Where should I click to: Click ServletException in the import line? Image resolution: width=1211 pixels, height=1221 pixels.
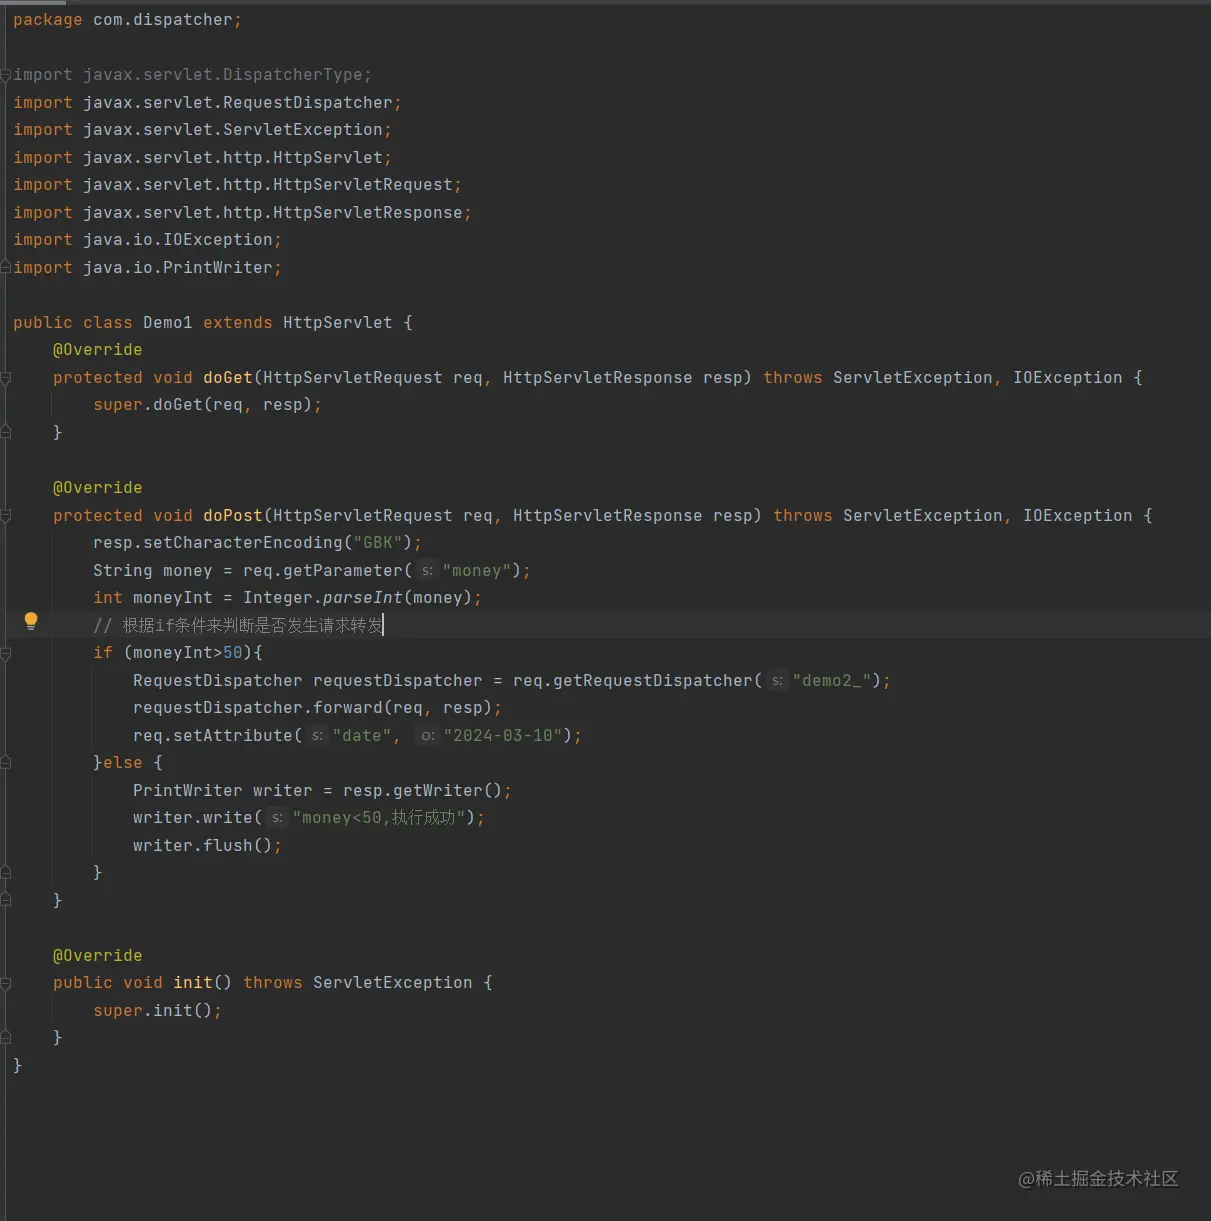(303, 130)
